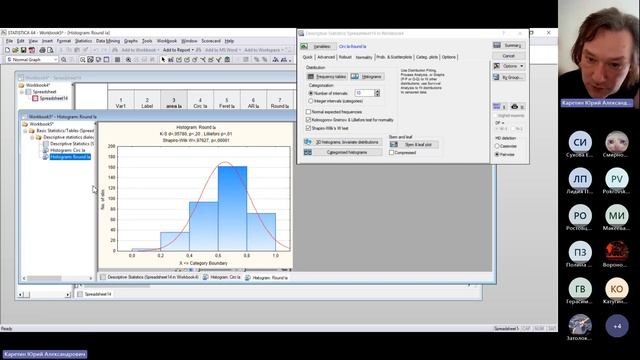Click the Print Preview toolbar icon

click(x=50, y=50)
